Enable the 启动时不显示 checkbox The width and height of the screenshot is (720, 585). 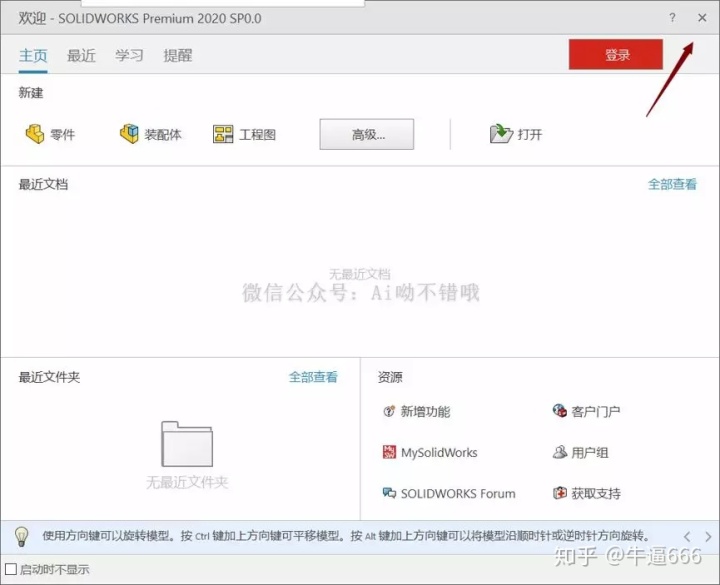point(11,569)
